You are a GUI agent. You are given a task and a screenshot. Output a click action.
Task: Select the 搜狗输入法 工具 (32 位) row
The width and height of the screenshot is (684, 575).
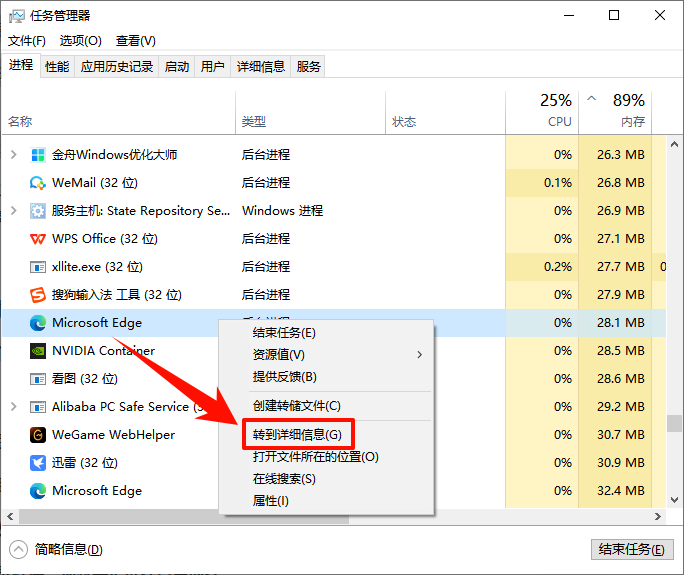(x=334, y=294)
